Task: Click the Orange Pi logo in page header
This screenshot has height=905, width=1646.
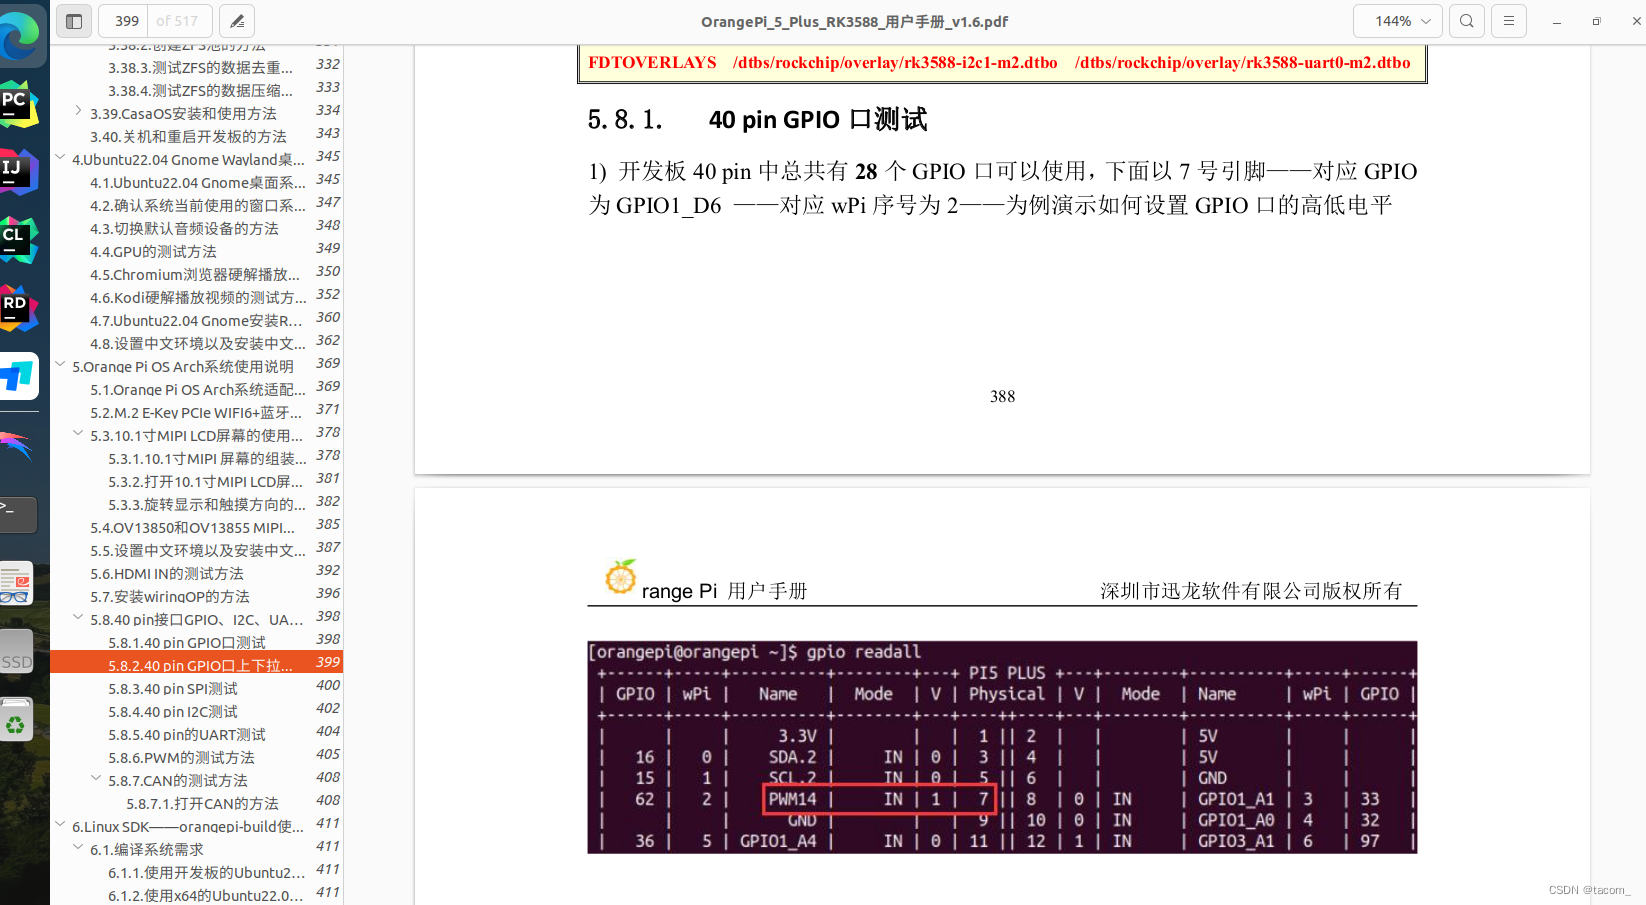Action: pyautogui.click(x=621, y=577)
